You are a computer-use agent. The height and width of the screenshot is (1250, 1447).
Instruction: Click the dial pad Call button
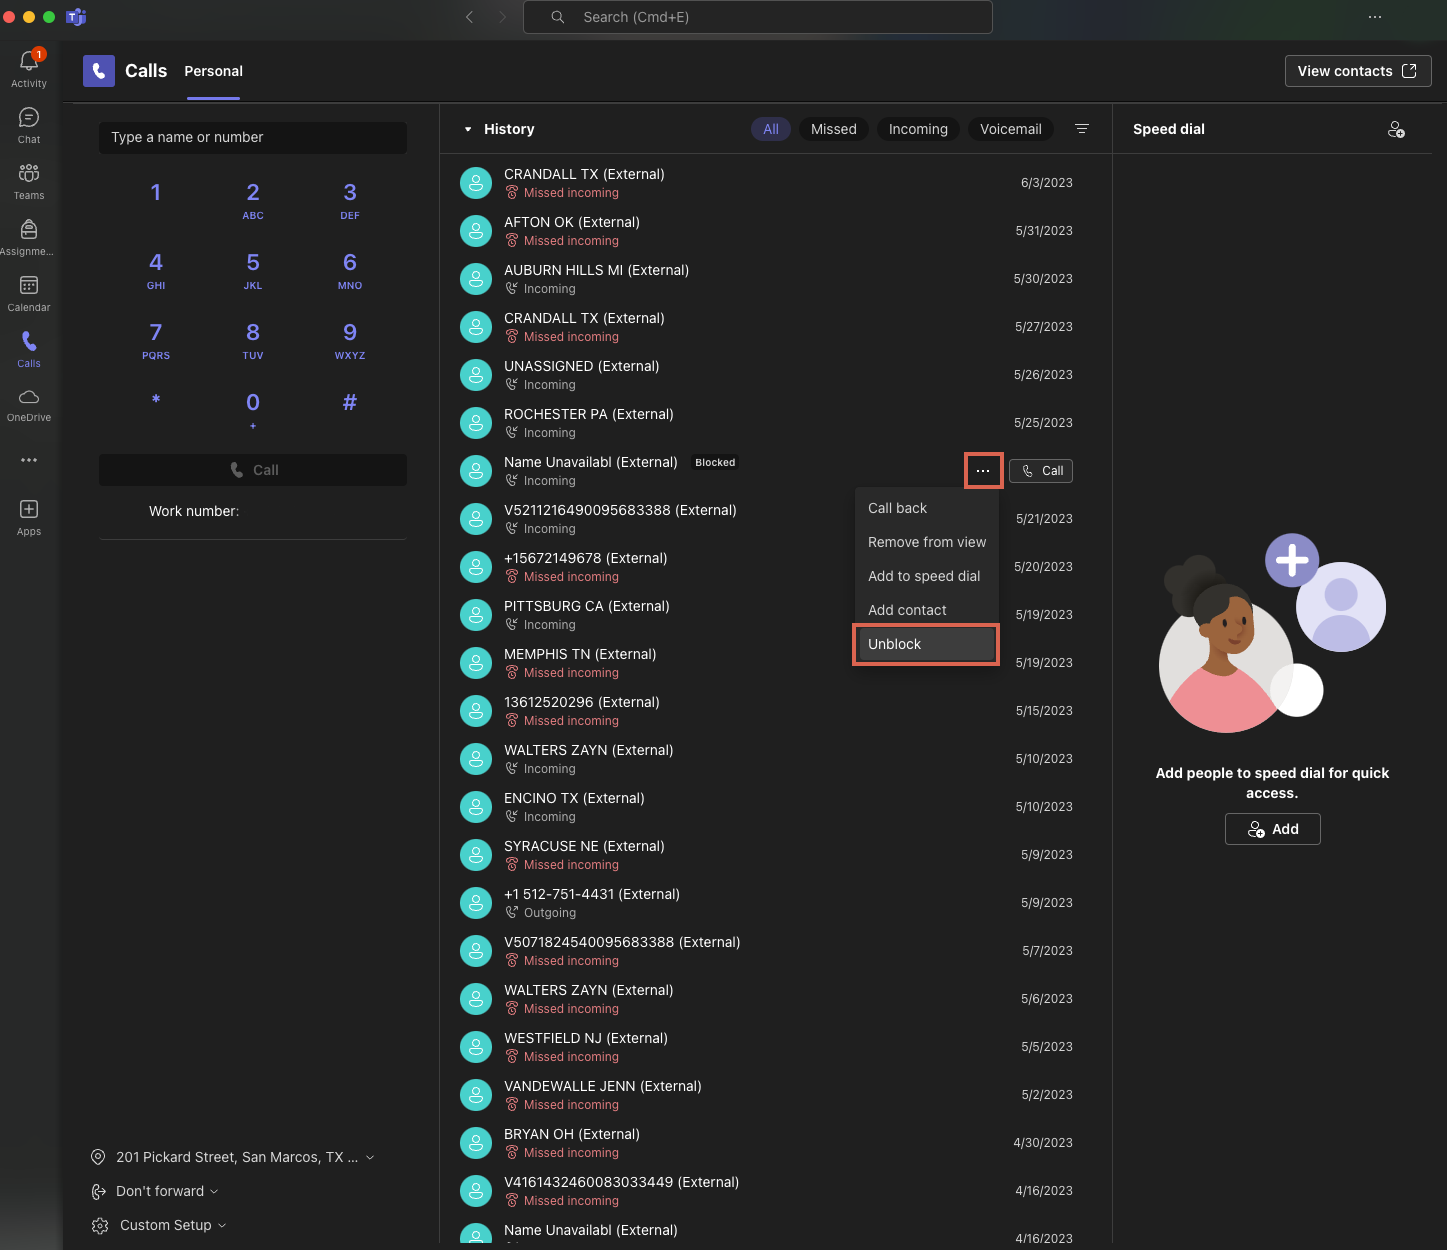pyautogui.click(x=253, y=470)
